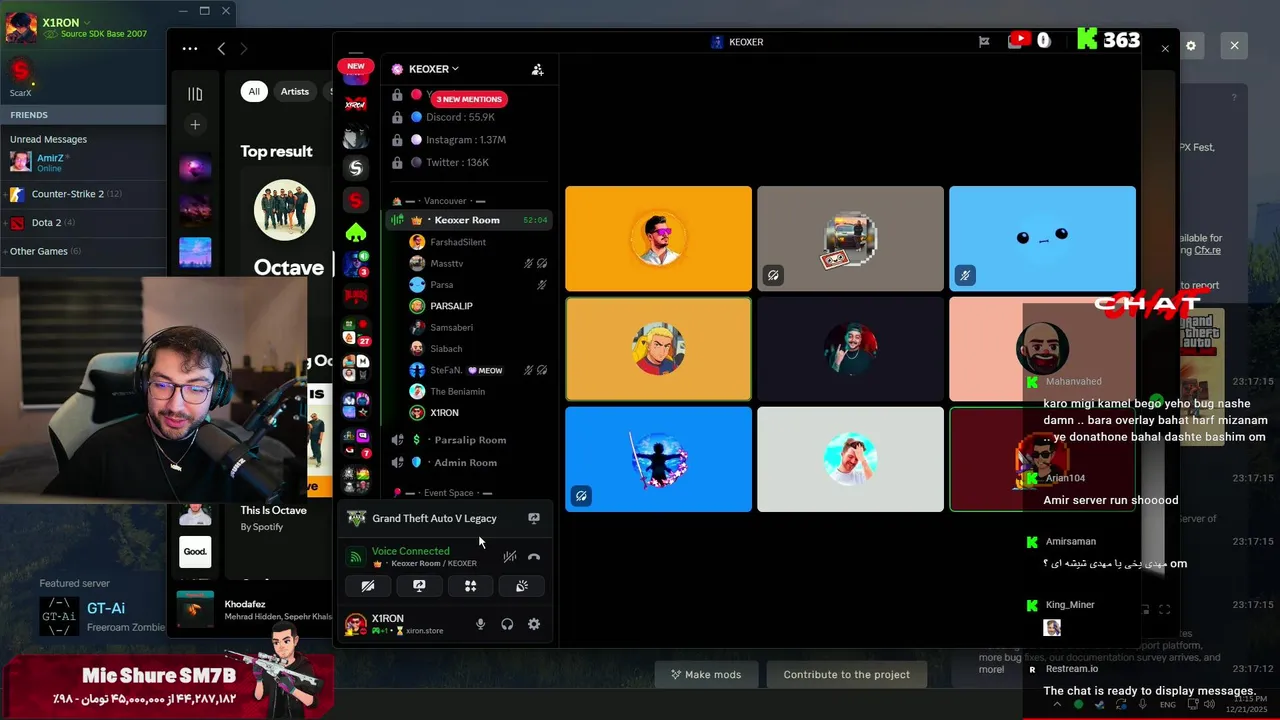Open Discord user settings gear
The width and height of the screenshot is (1280, 720).
coord(534,624)
